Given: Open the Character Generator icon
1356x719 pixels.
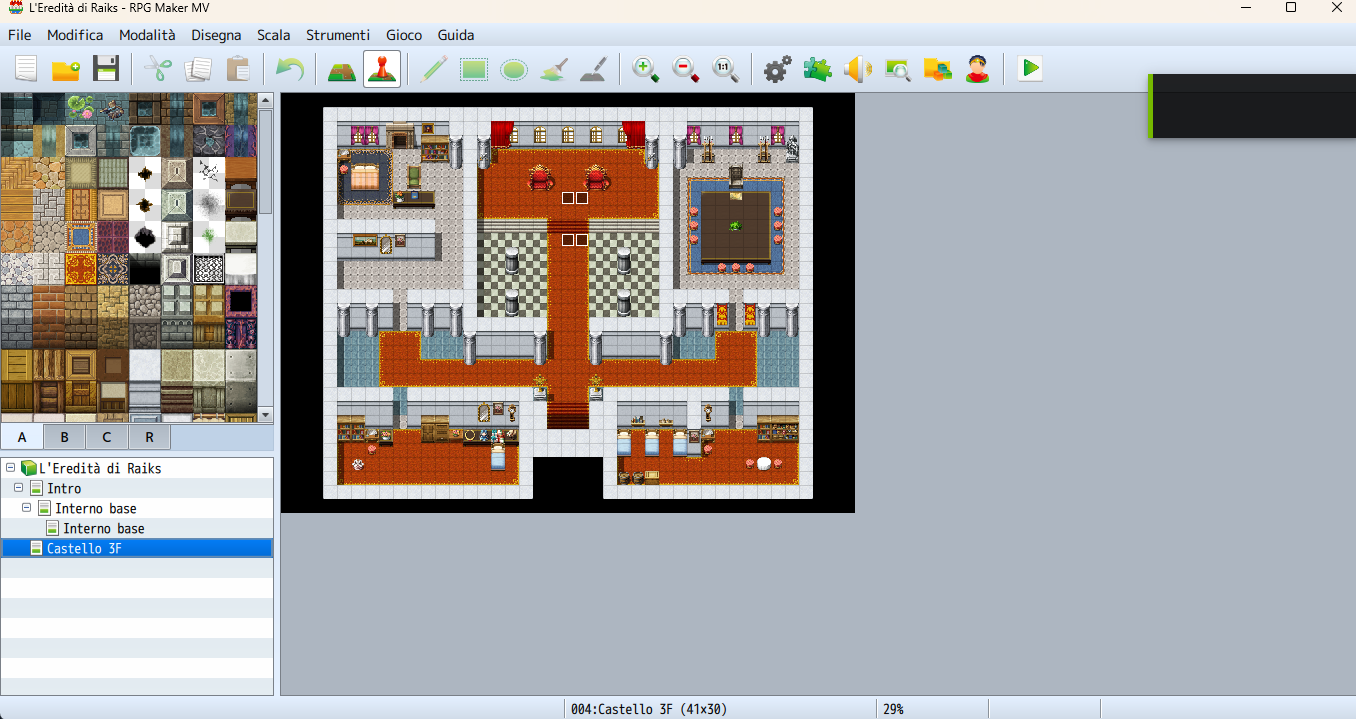Looking at the screenshot, I should coord(978,69).
